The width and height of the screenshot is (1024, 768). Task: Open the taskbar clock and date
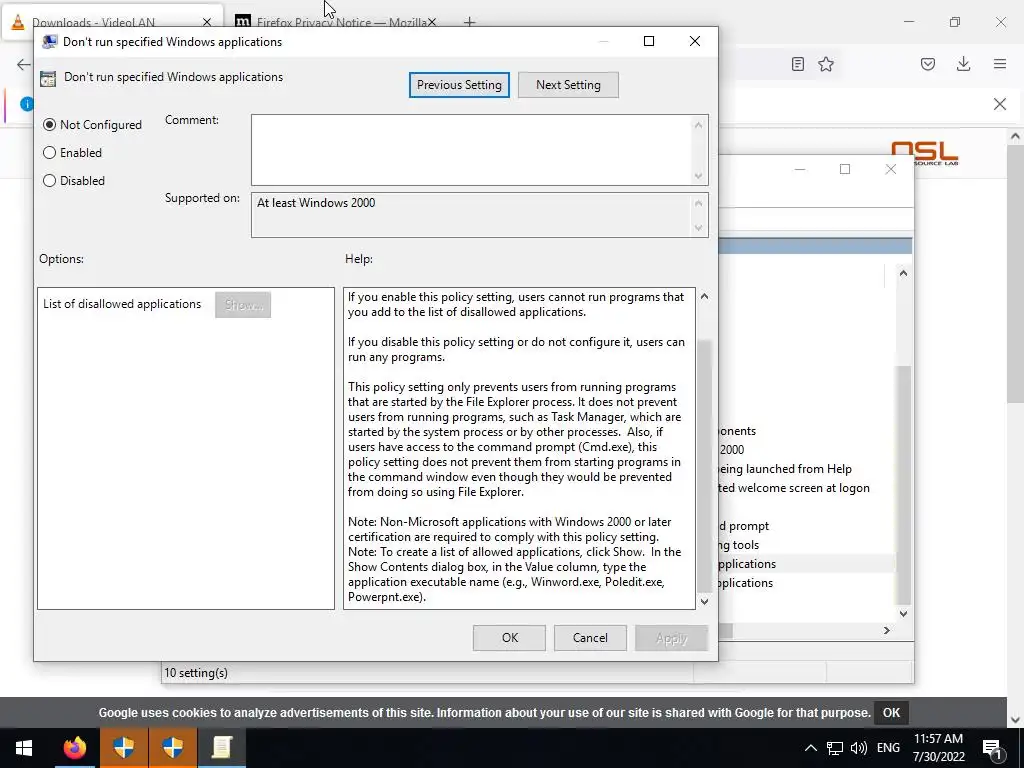point(938,748)
